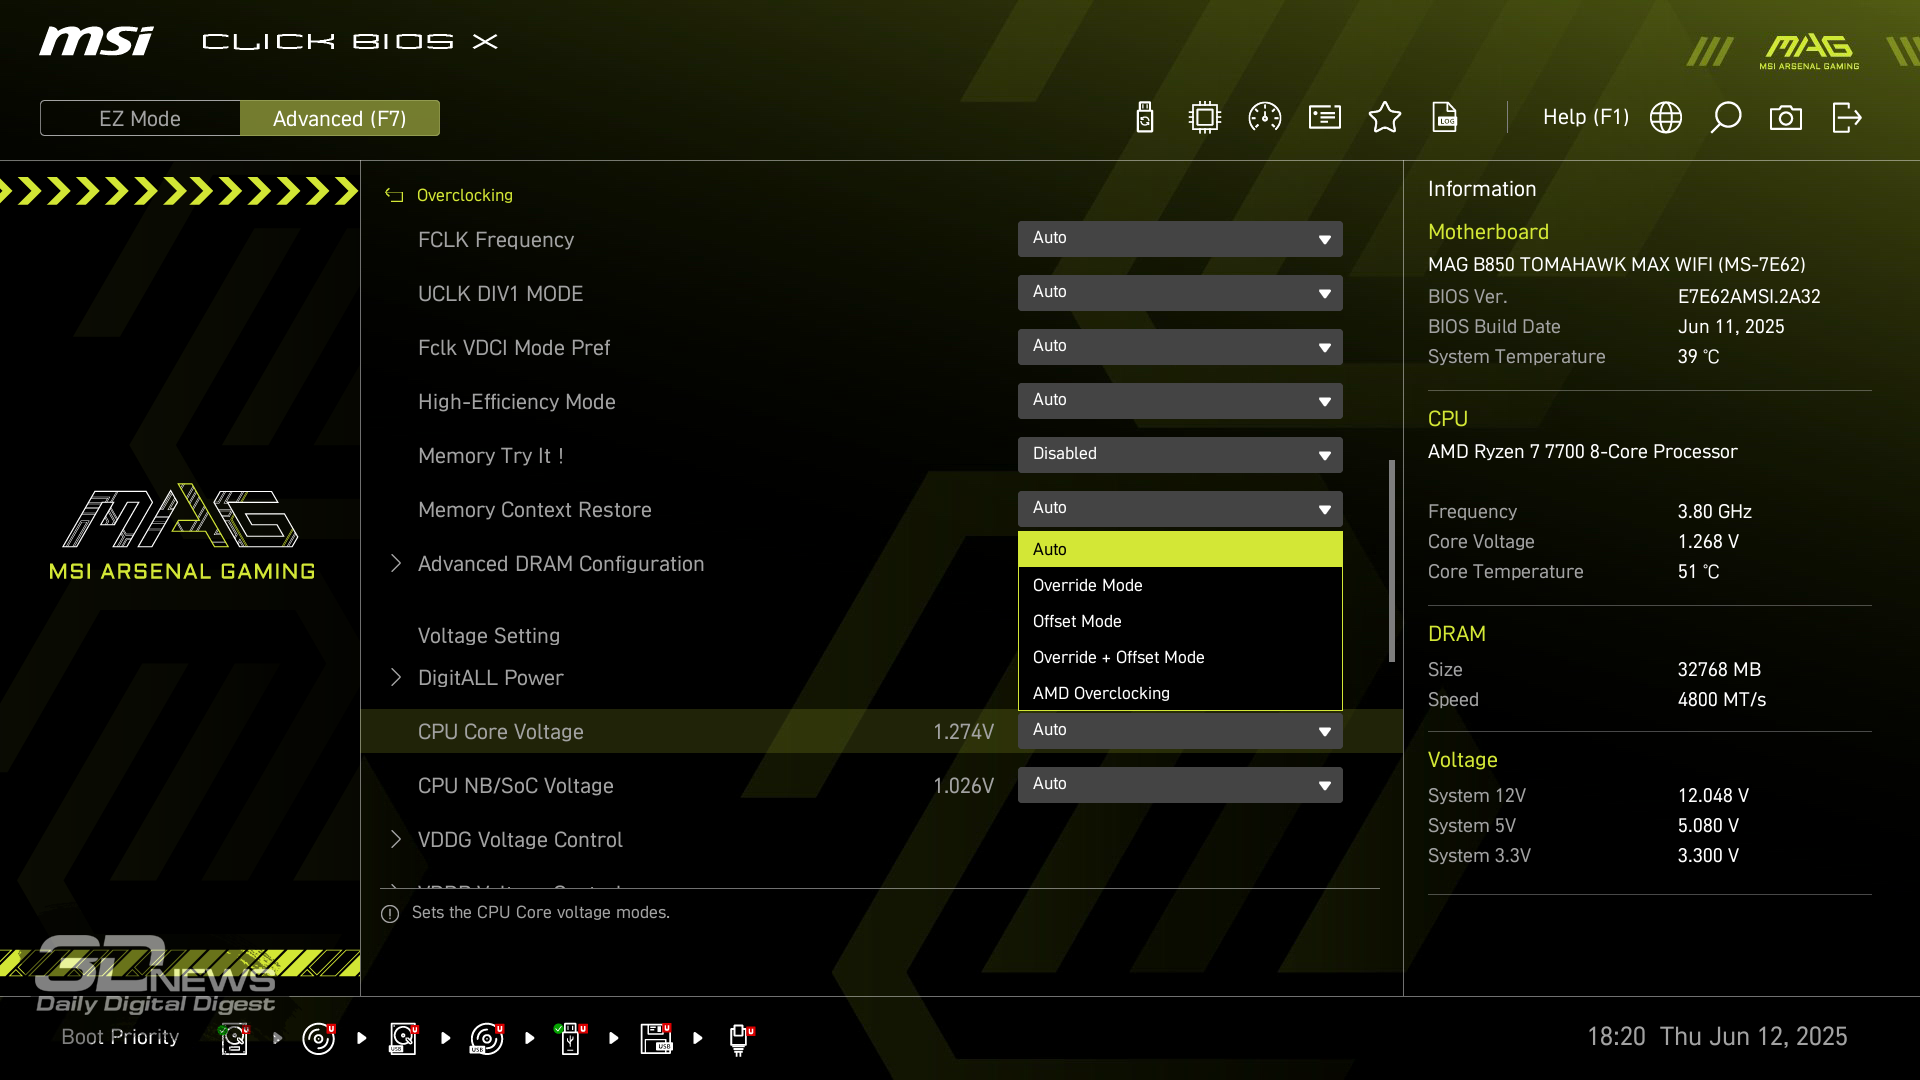1920x1080 pixels.
Task: Open the speedometer overclocking profile icon
Action: (1265, 118)
